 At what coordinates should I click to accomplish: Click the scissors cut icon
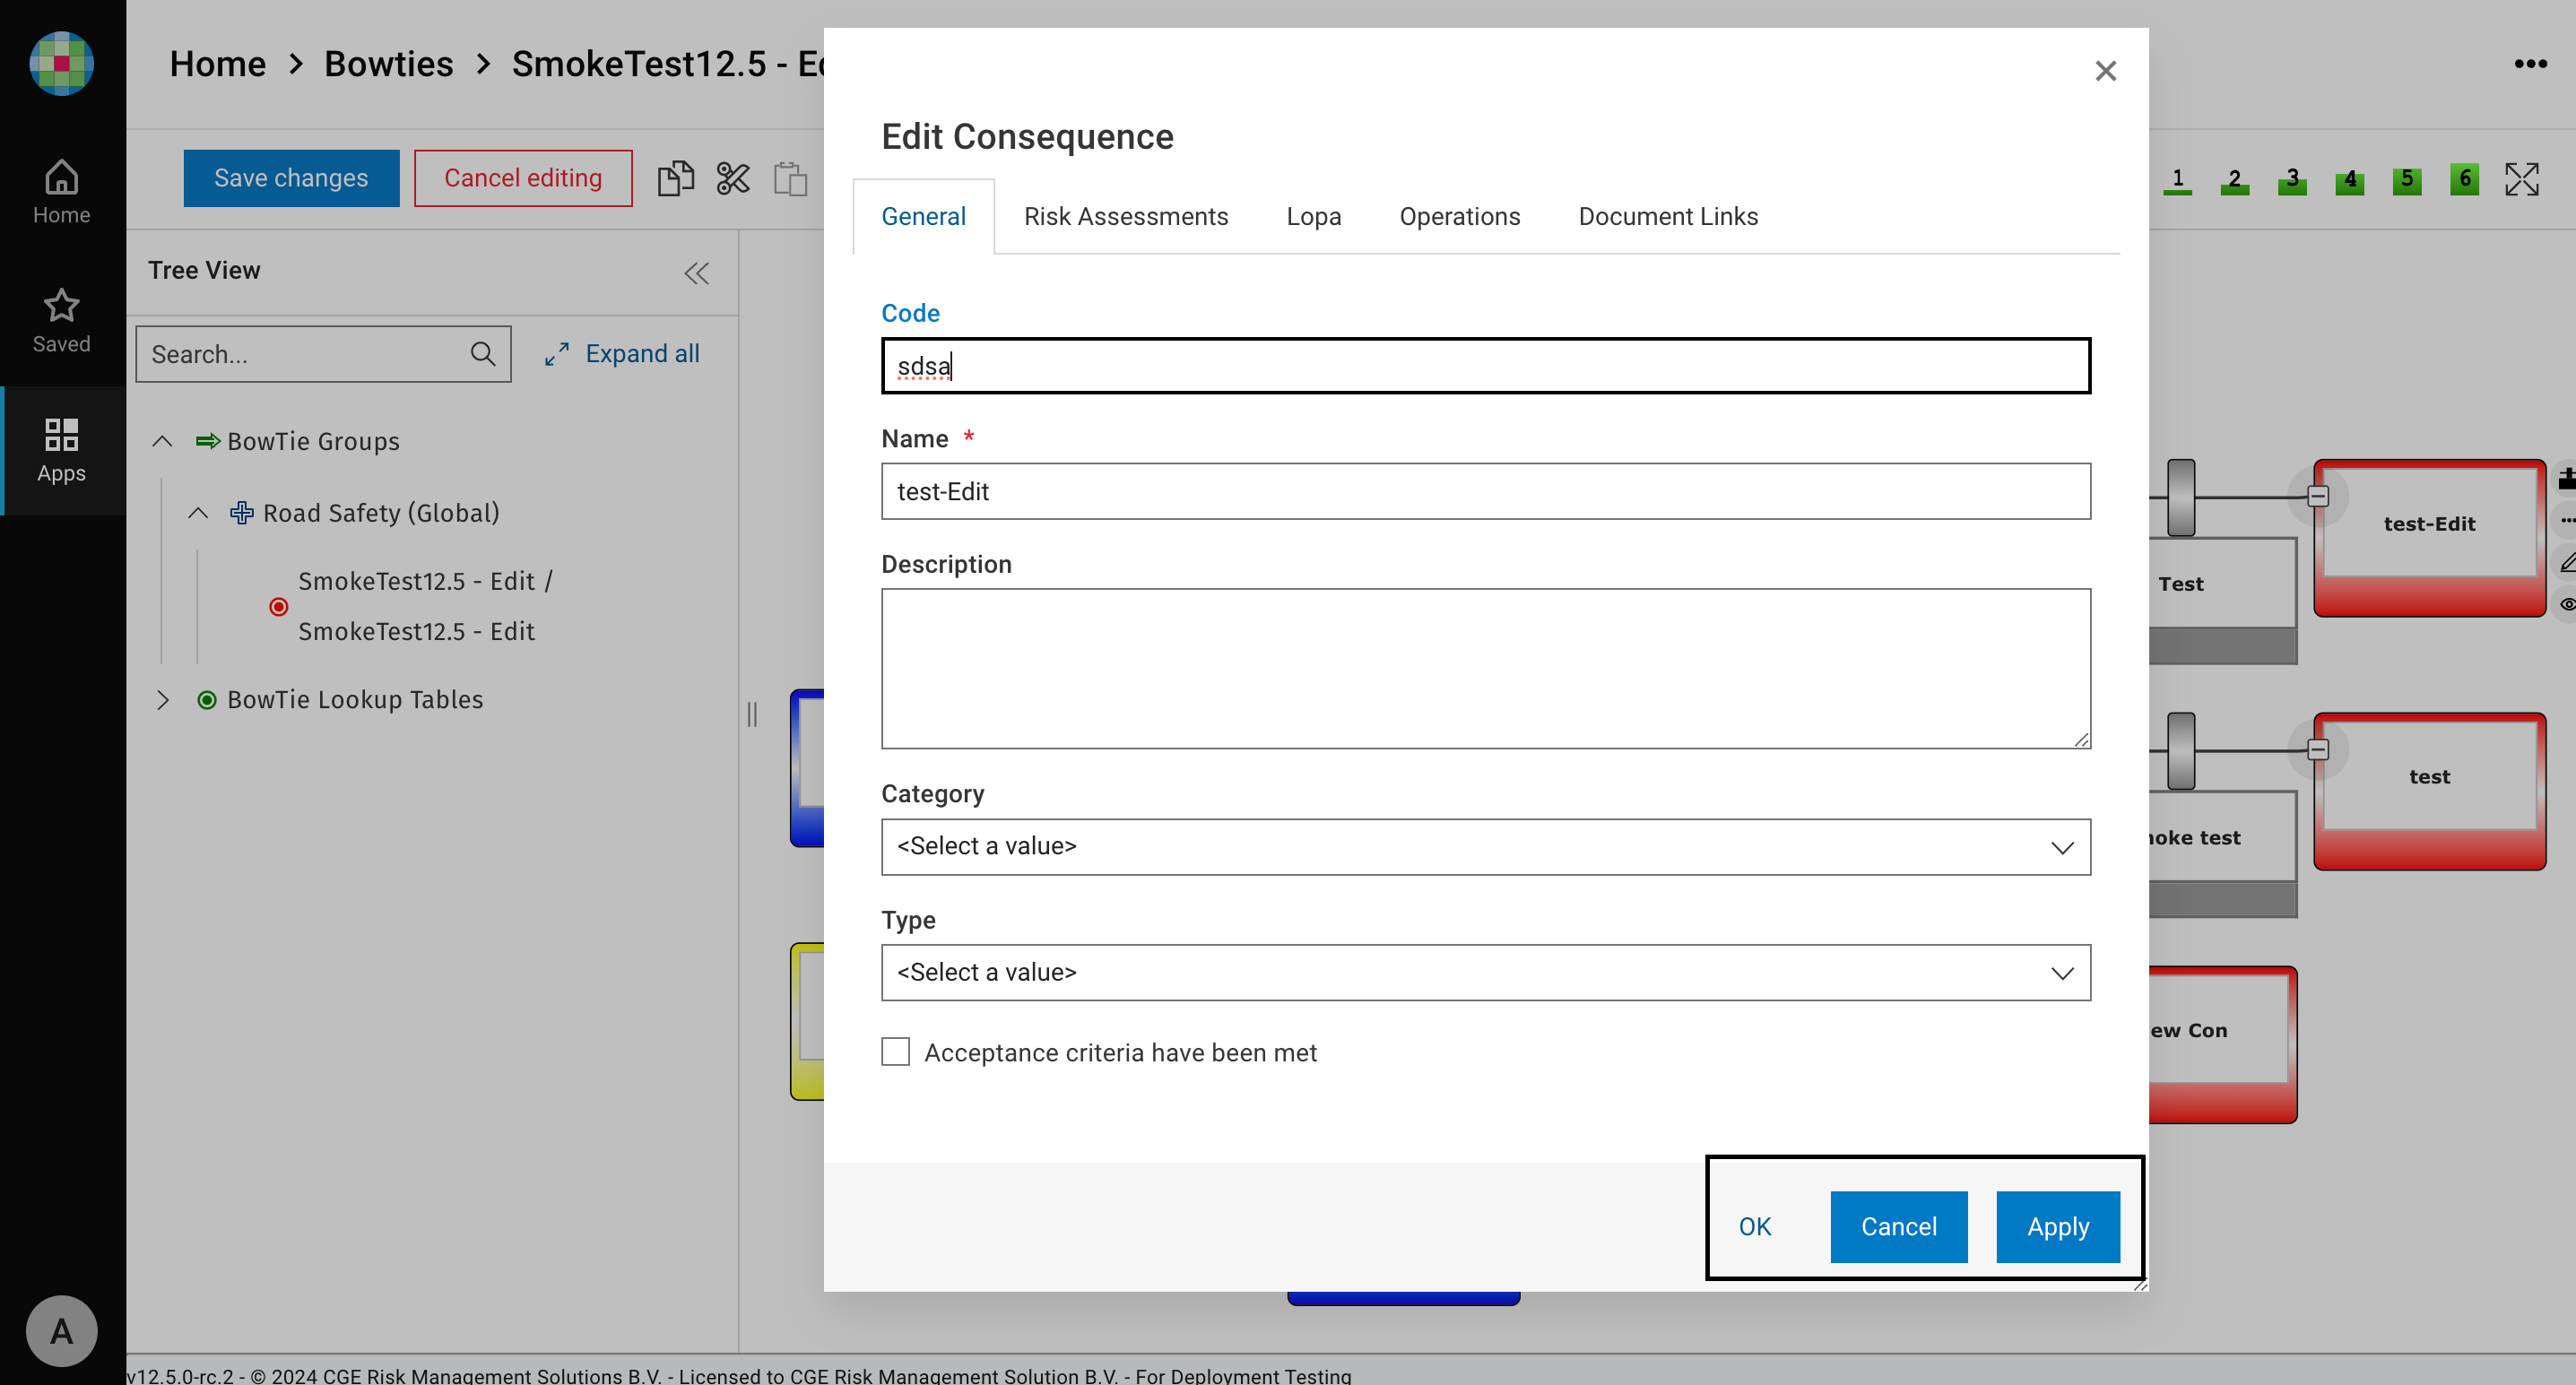pos(733,179)
